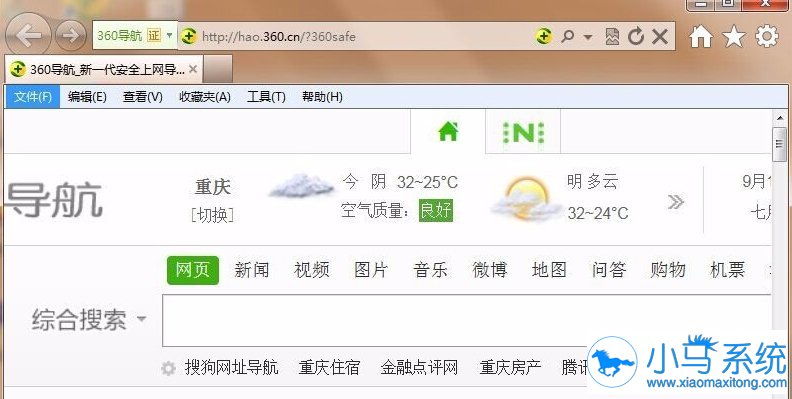Select the 视频 search tab

[312, 270]
